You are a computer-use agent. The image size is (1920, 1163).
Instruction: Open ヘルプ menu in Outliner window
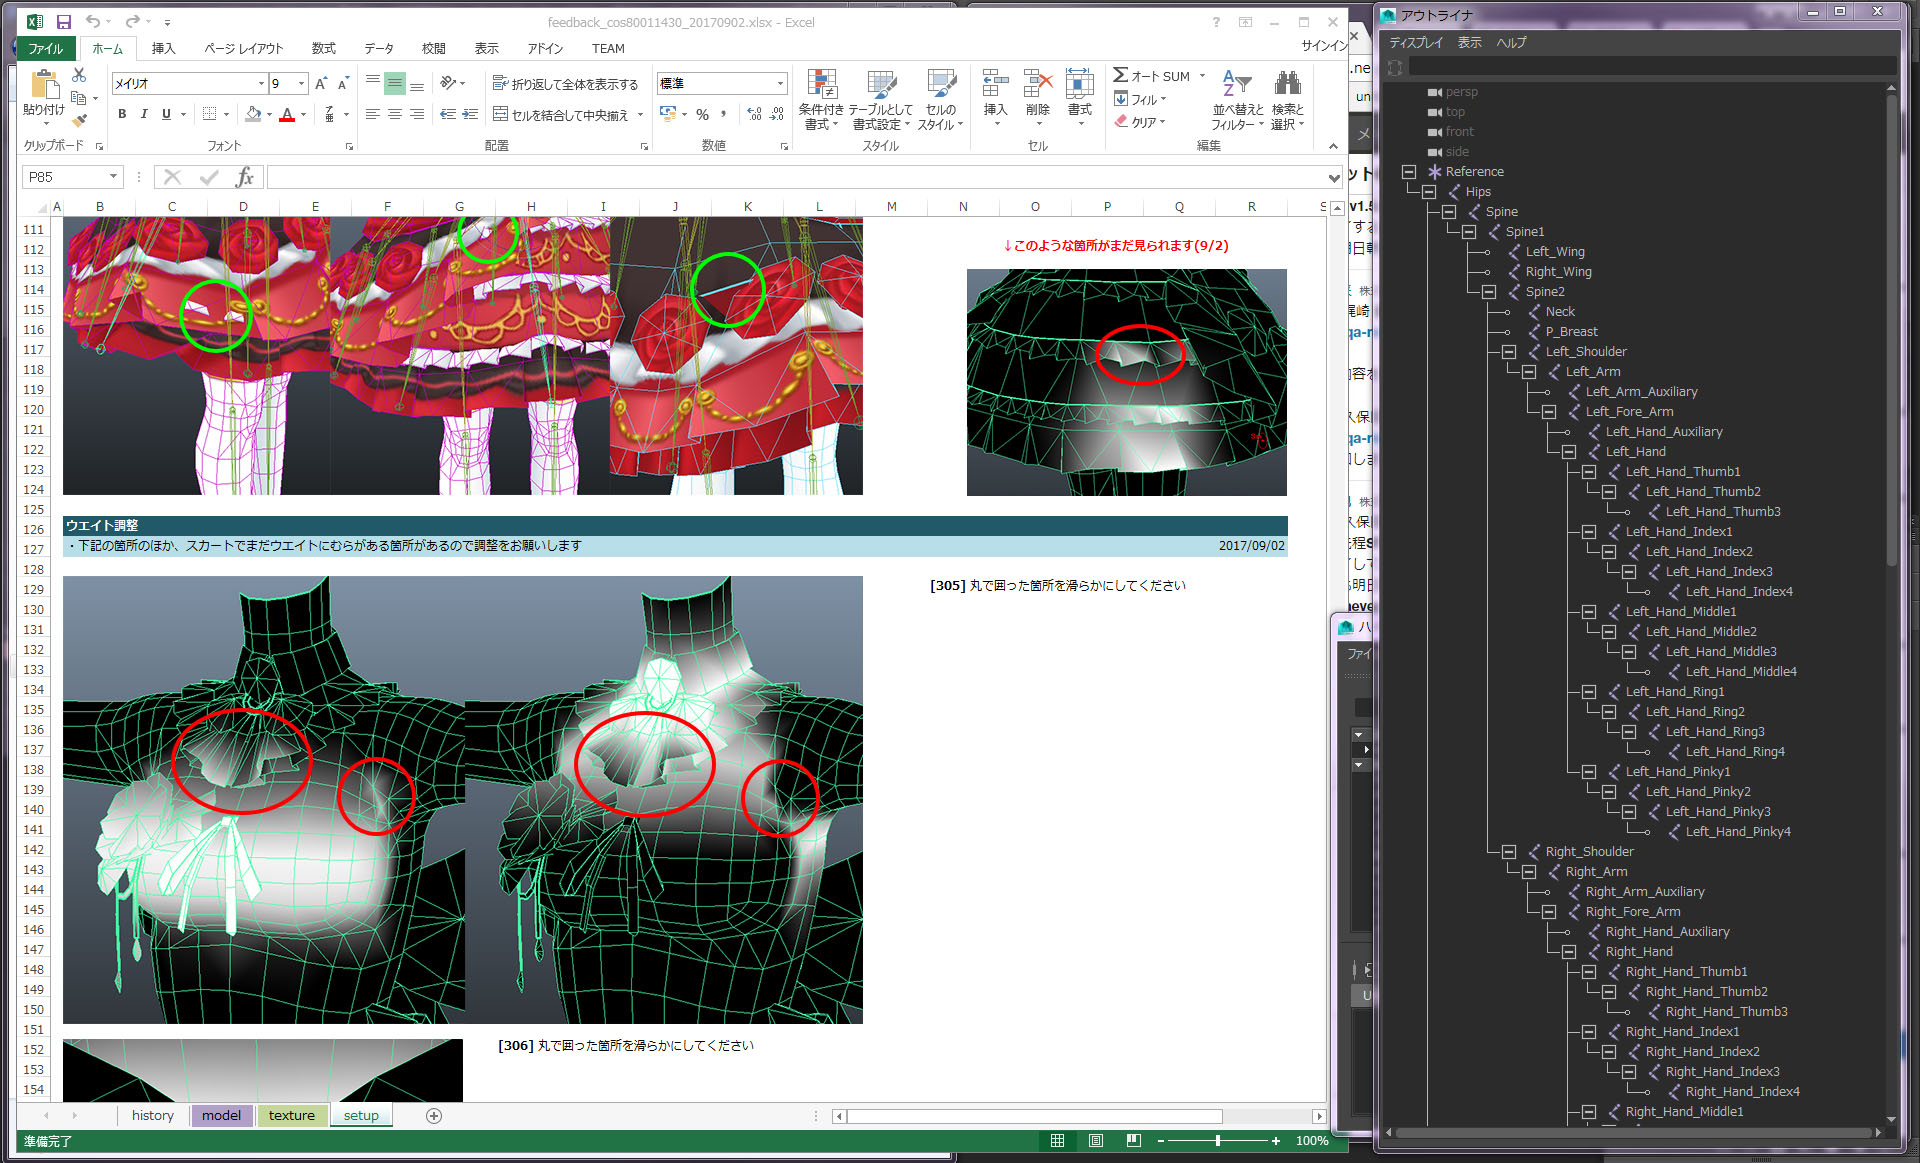tap(1511, 42)
